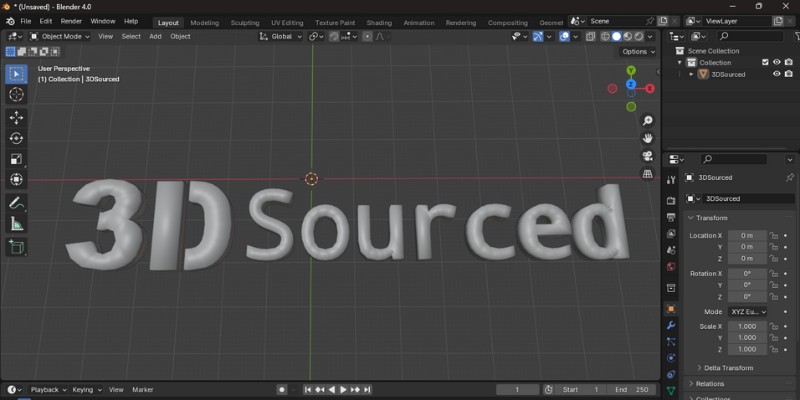Open the Object Mode dropdown
Screen dimensions: 800x400
tap(60, 36)
